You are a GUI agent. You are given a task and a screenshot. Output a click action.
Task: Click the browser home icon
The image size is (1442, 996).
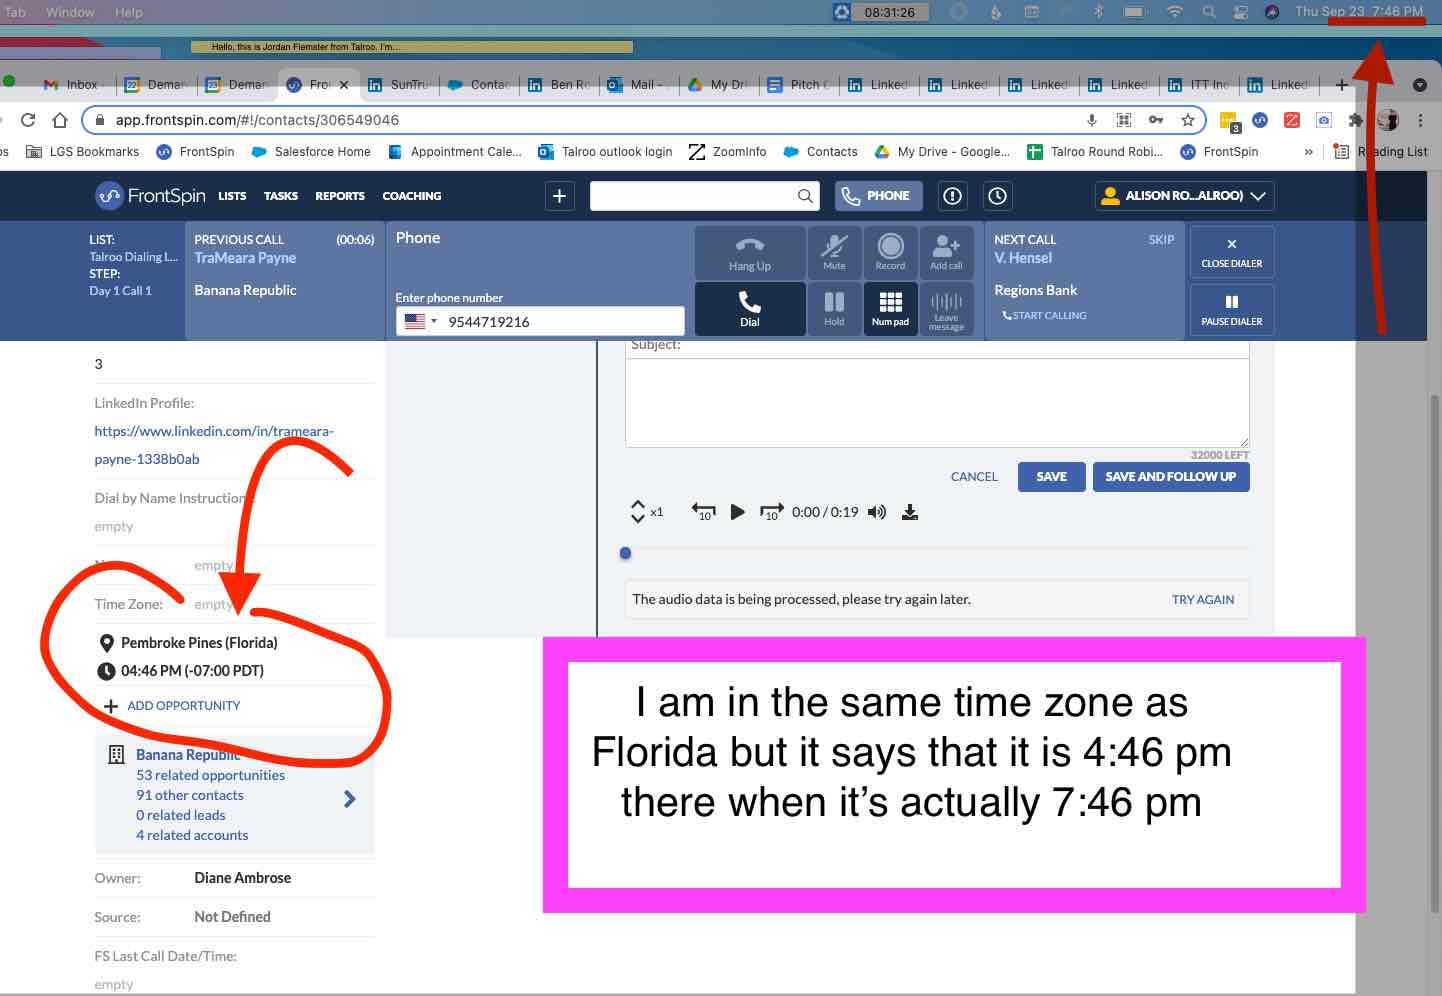tap(60, 120)
